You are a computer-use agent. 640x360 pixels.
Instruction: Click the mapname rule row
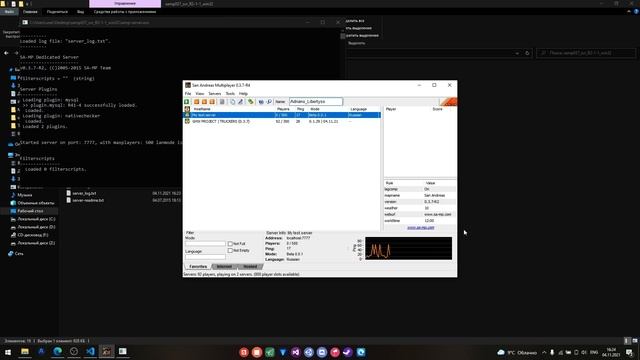coord(420,196)
